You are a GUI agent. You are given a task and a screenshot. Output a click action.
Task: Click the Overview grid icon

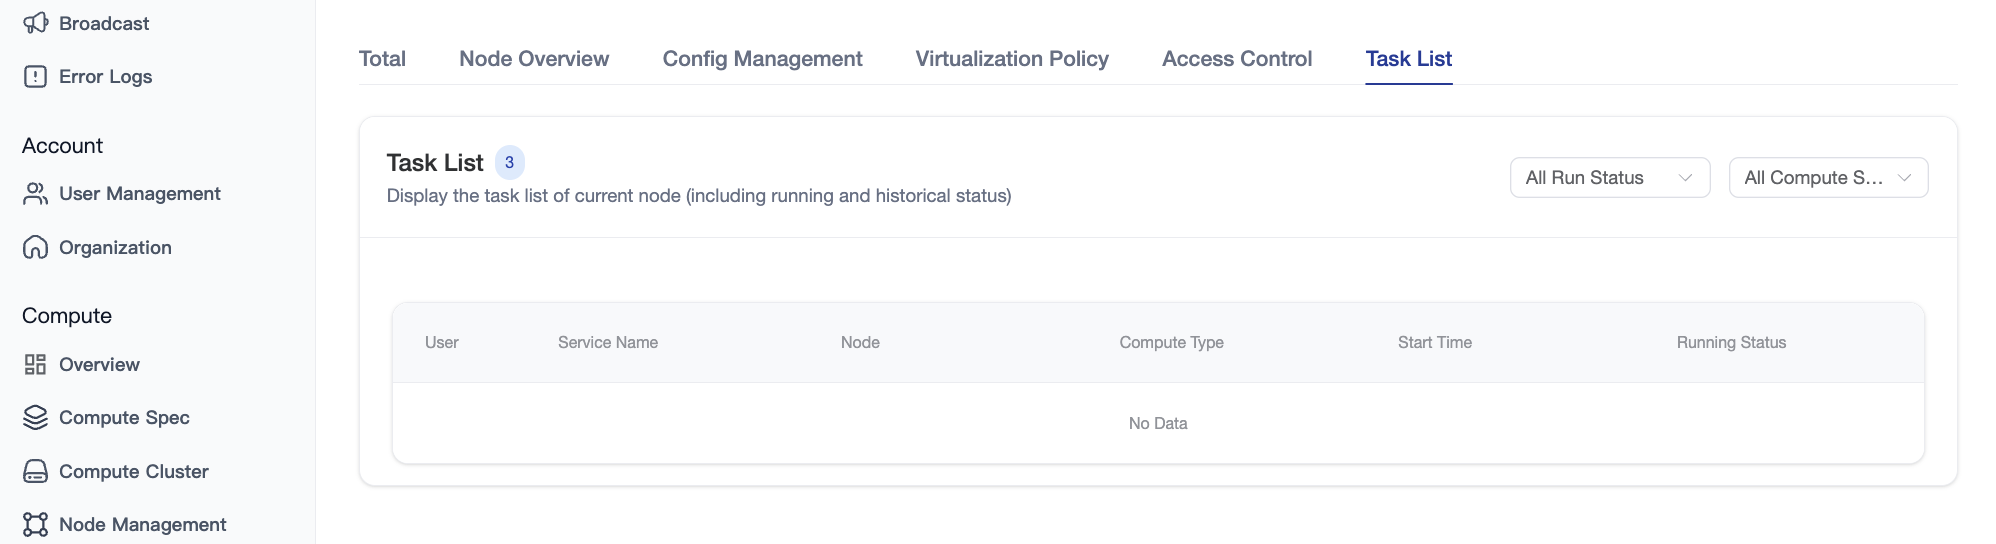click(35, 365)
